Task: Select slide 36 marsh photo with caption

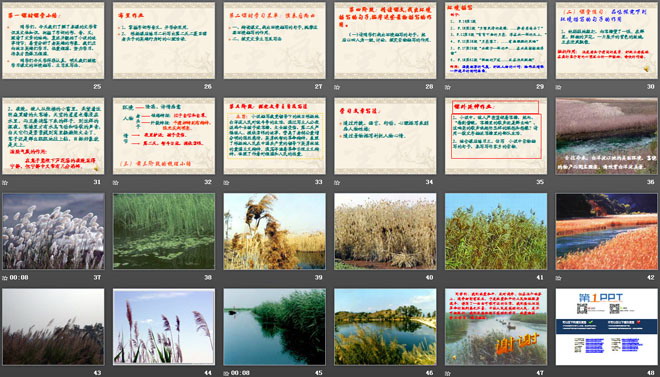Action: (607, 136)
